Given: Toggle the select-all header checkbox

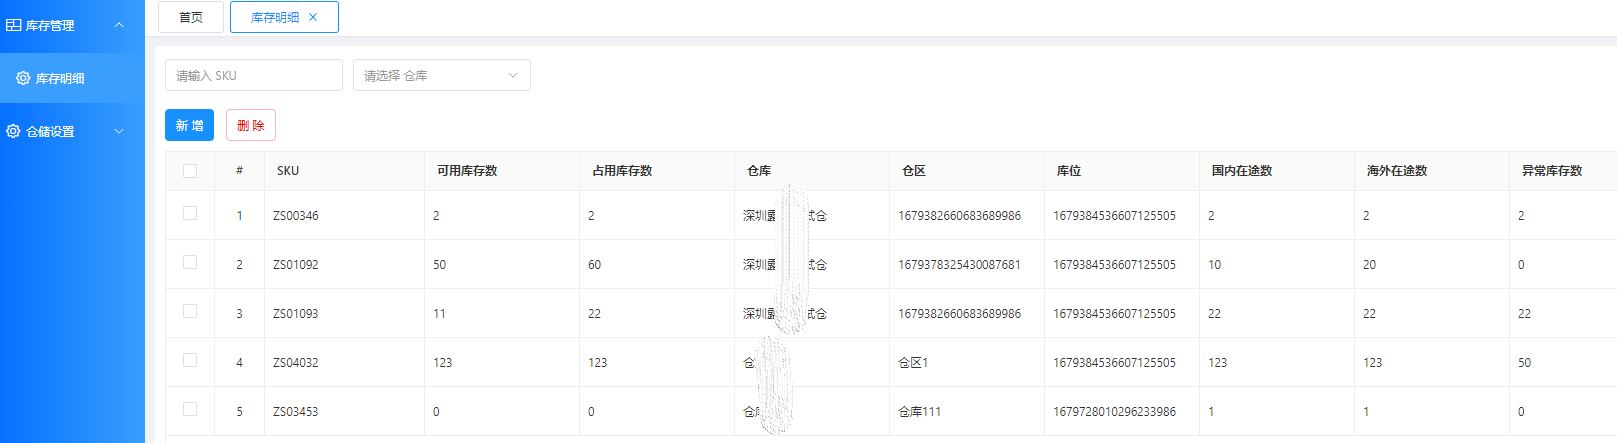Looking at the screenshot, I should pyautogui.click(x=190, y=171).
